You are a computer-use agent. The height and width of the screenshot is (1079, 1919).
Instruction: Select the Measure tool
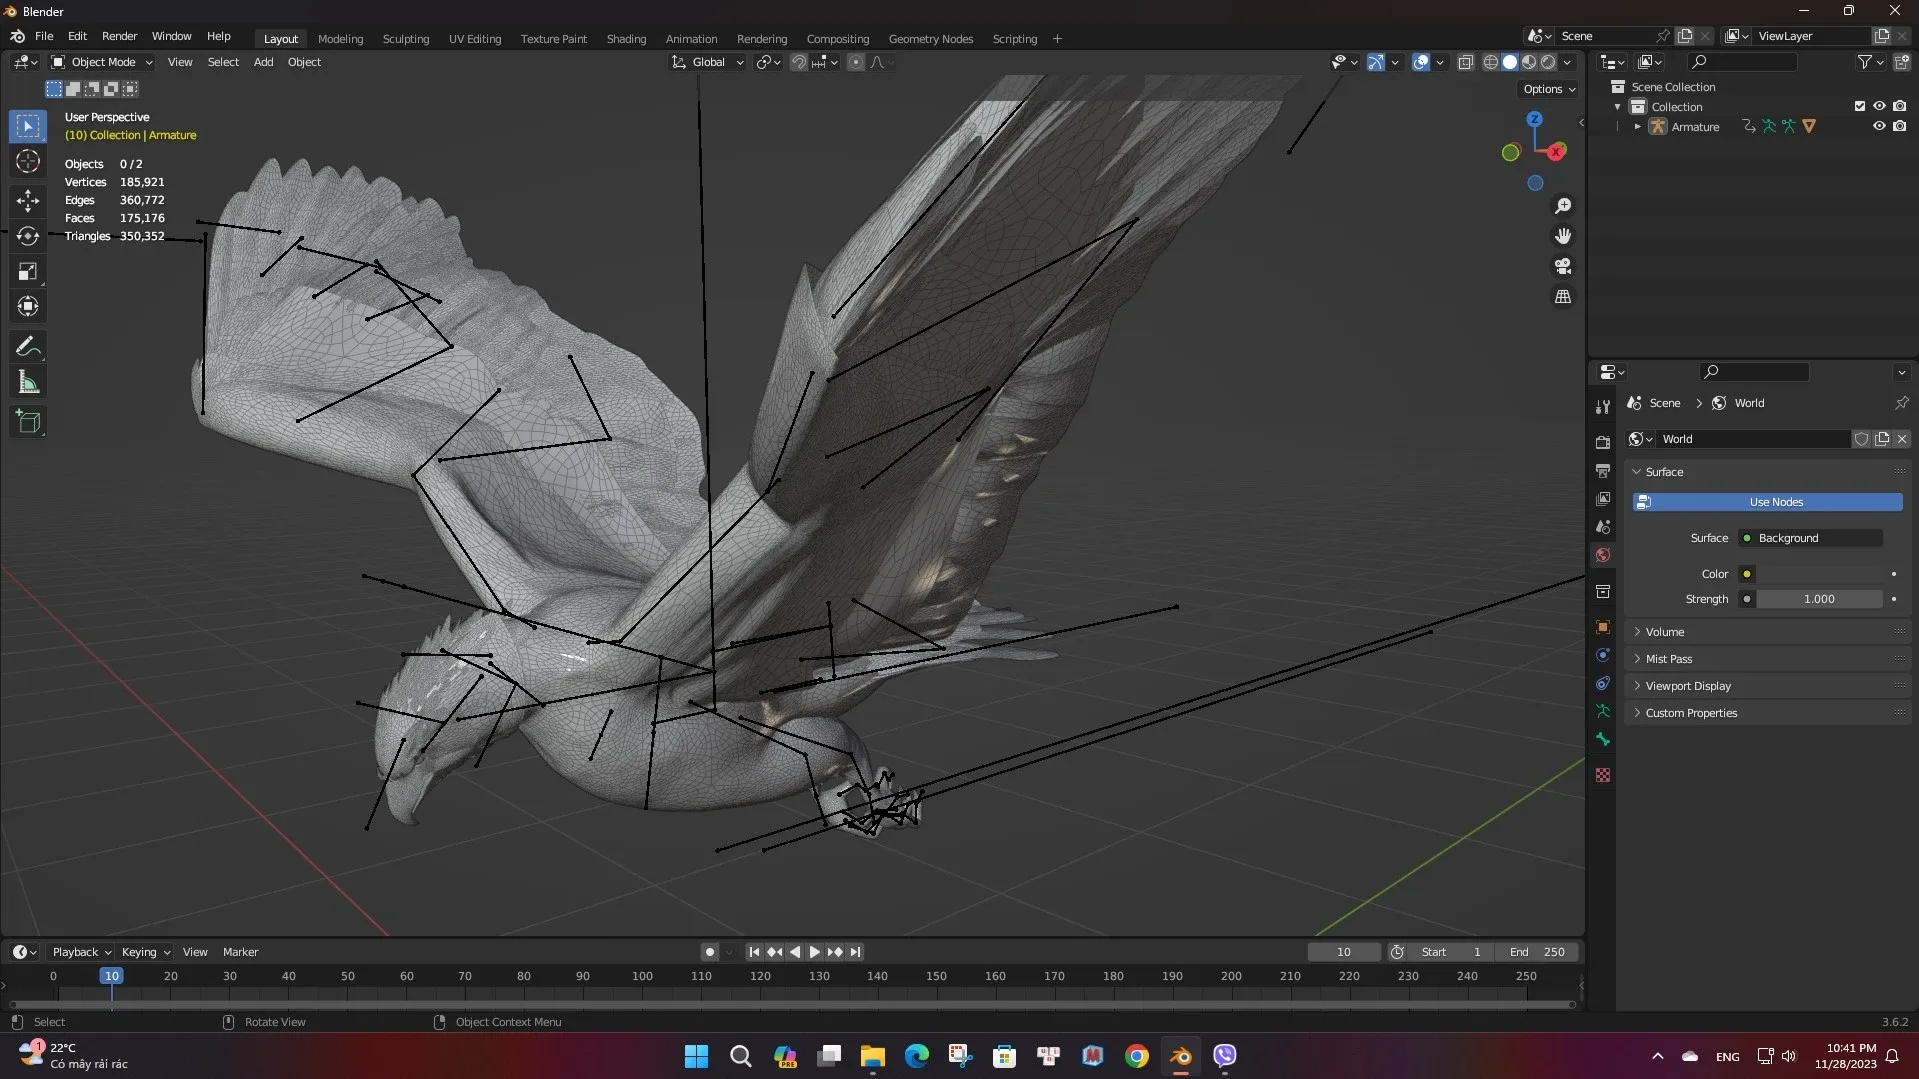27,381
